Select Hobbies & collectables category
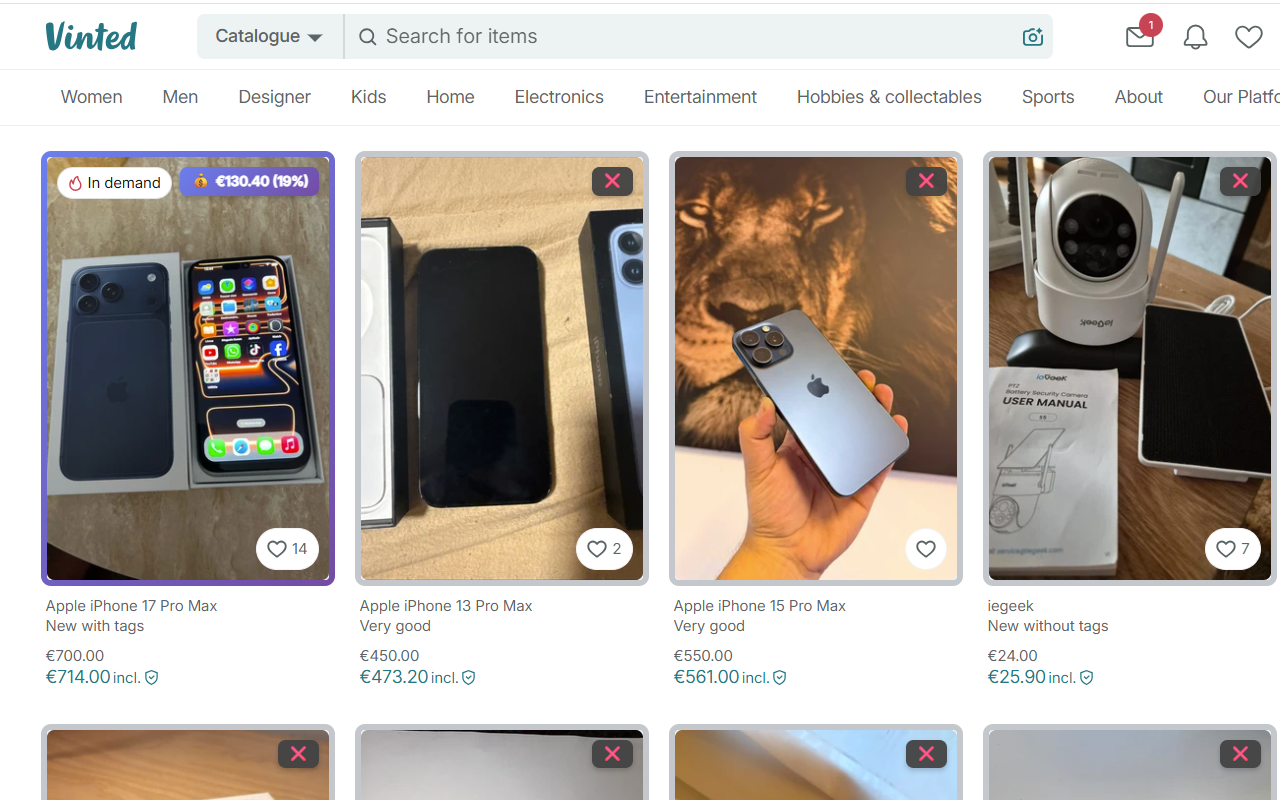 889,97
